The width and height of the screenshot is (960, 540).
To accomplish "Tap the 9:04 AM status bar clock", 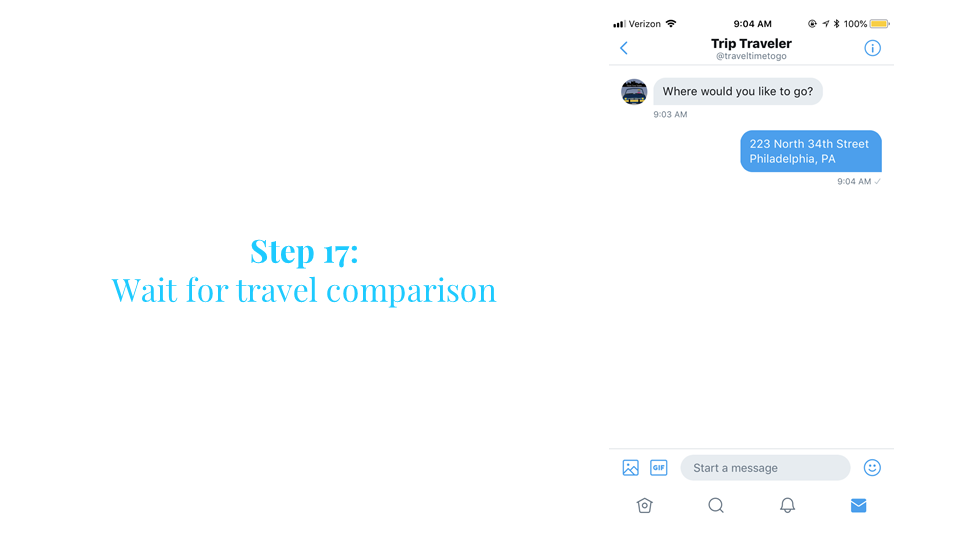I will (x=752, y=24).
